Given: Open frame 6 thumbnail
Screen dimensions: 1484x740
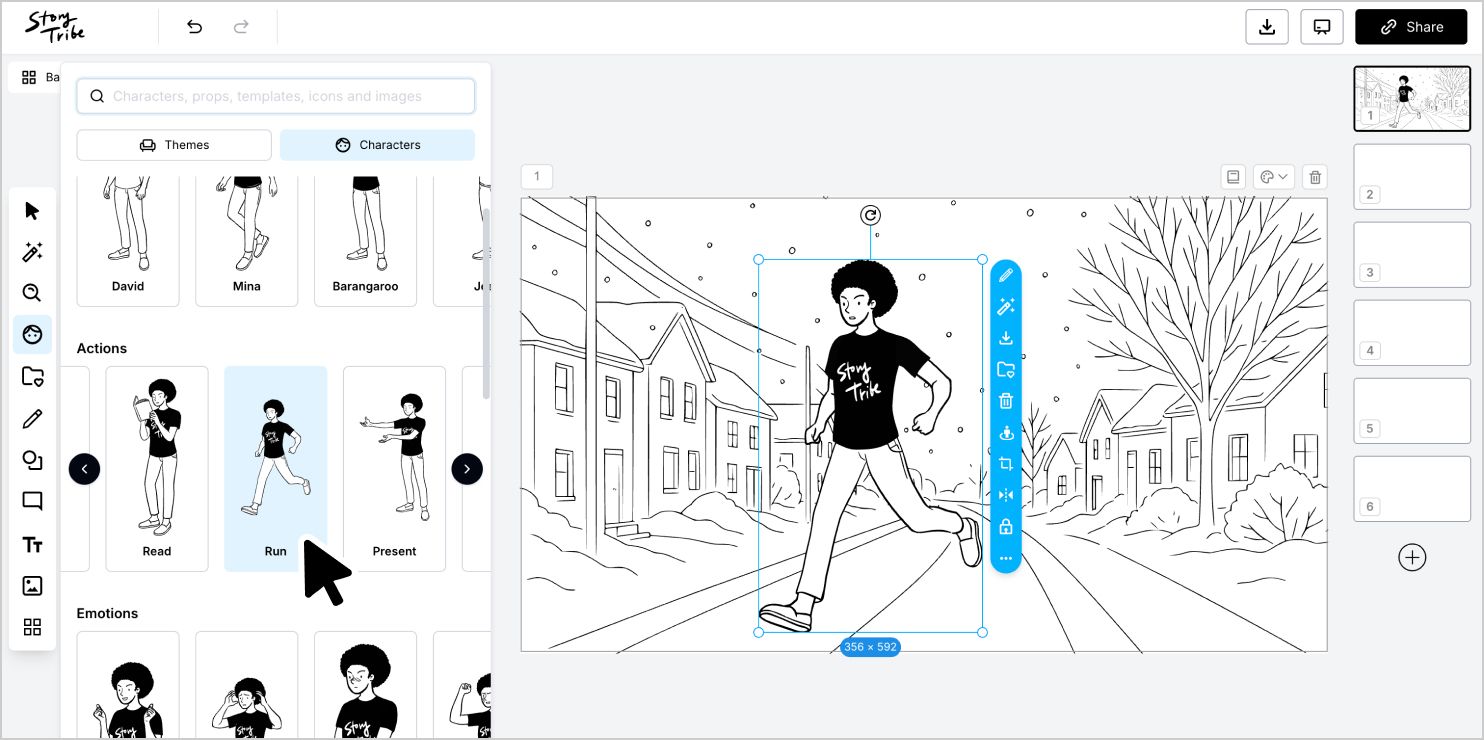Looking at the screenshot, I should click(x=1412, y=489).
